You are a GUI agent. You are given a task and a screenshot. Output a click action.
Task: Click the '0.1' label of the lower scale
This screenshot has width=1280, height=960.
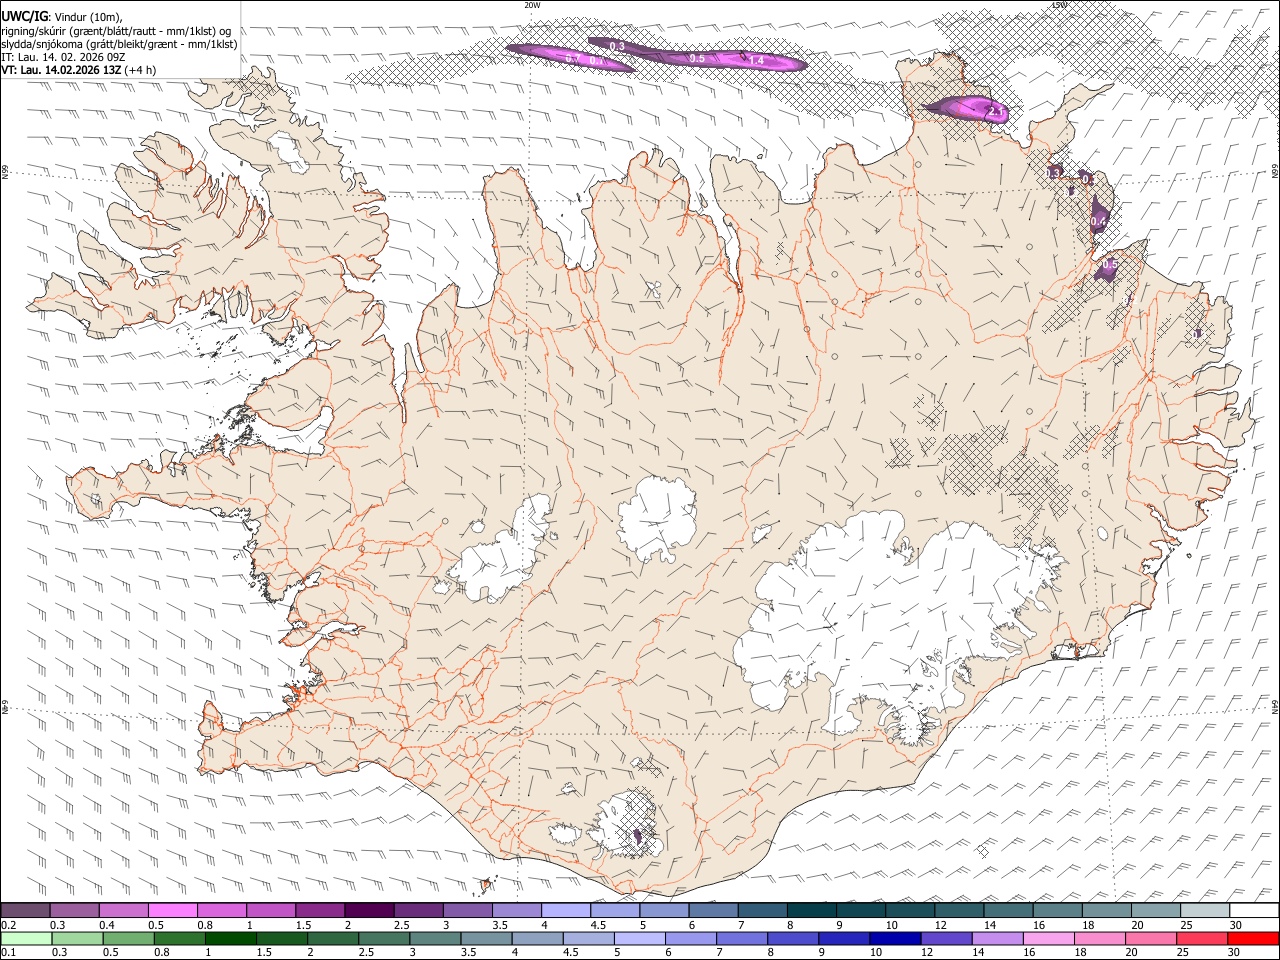point(7,953)
